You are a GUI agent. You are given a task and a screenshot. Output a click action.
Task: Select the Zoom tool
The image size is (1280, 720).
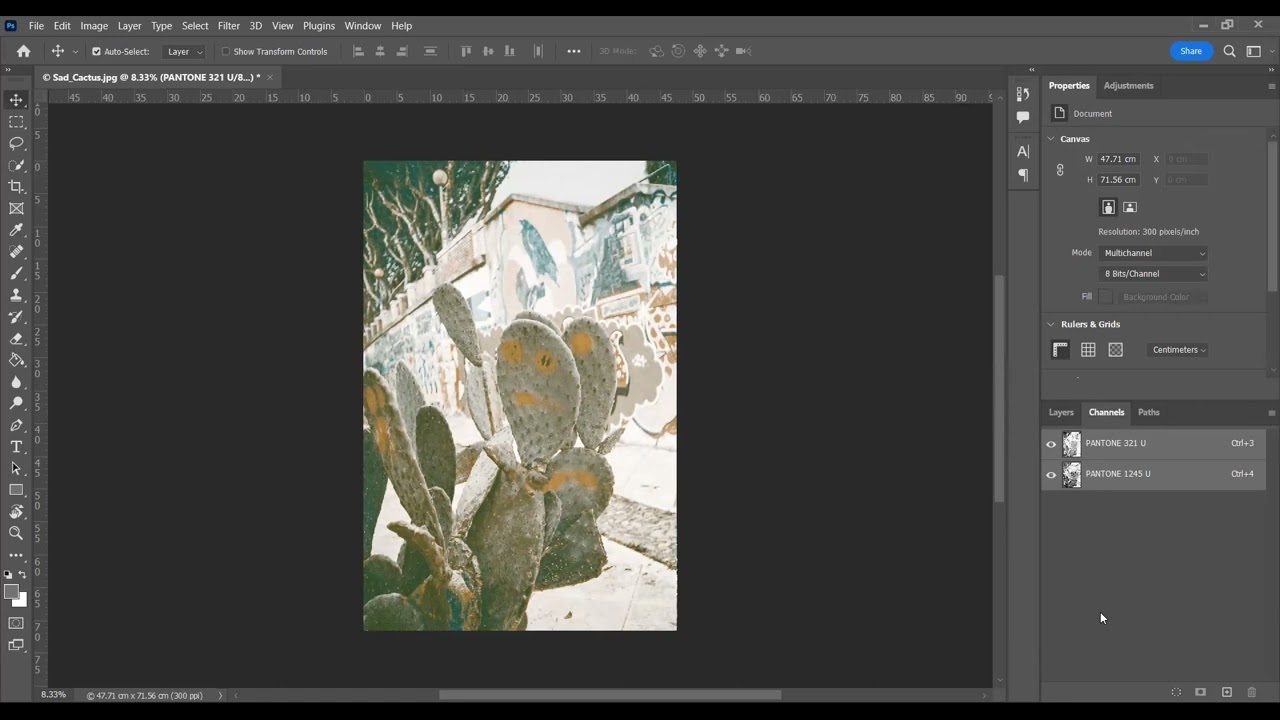16,533
